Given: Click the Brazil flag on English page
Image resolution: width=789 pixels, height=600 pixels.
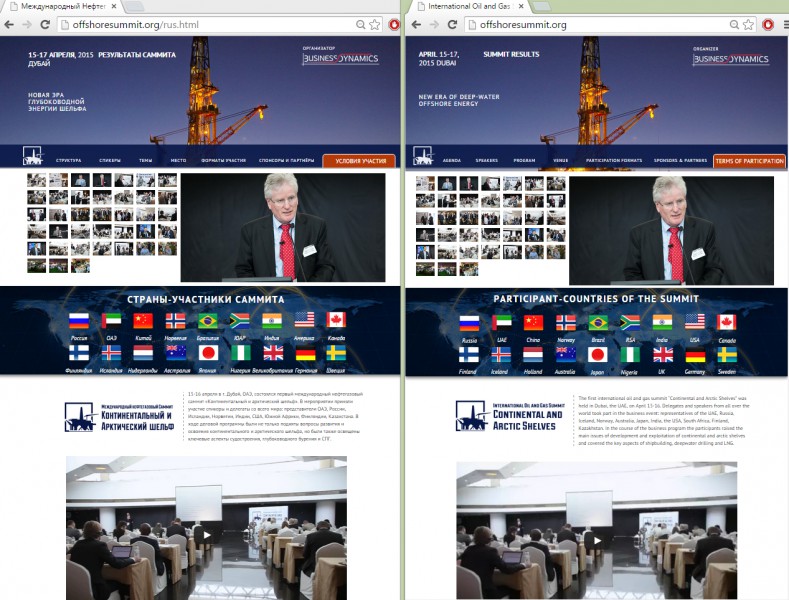Looking at the screenshot, I should click(x=598, y=322).
